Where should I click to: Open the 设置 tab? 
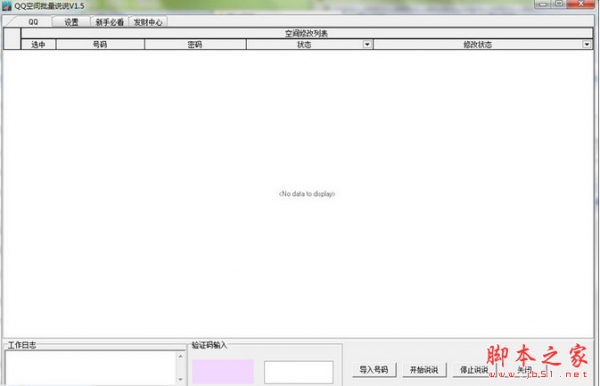[x=71, y=22]
